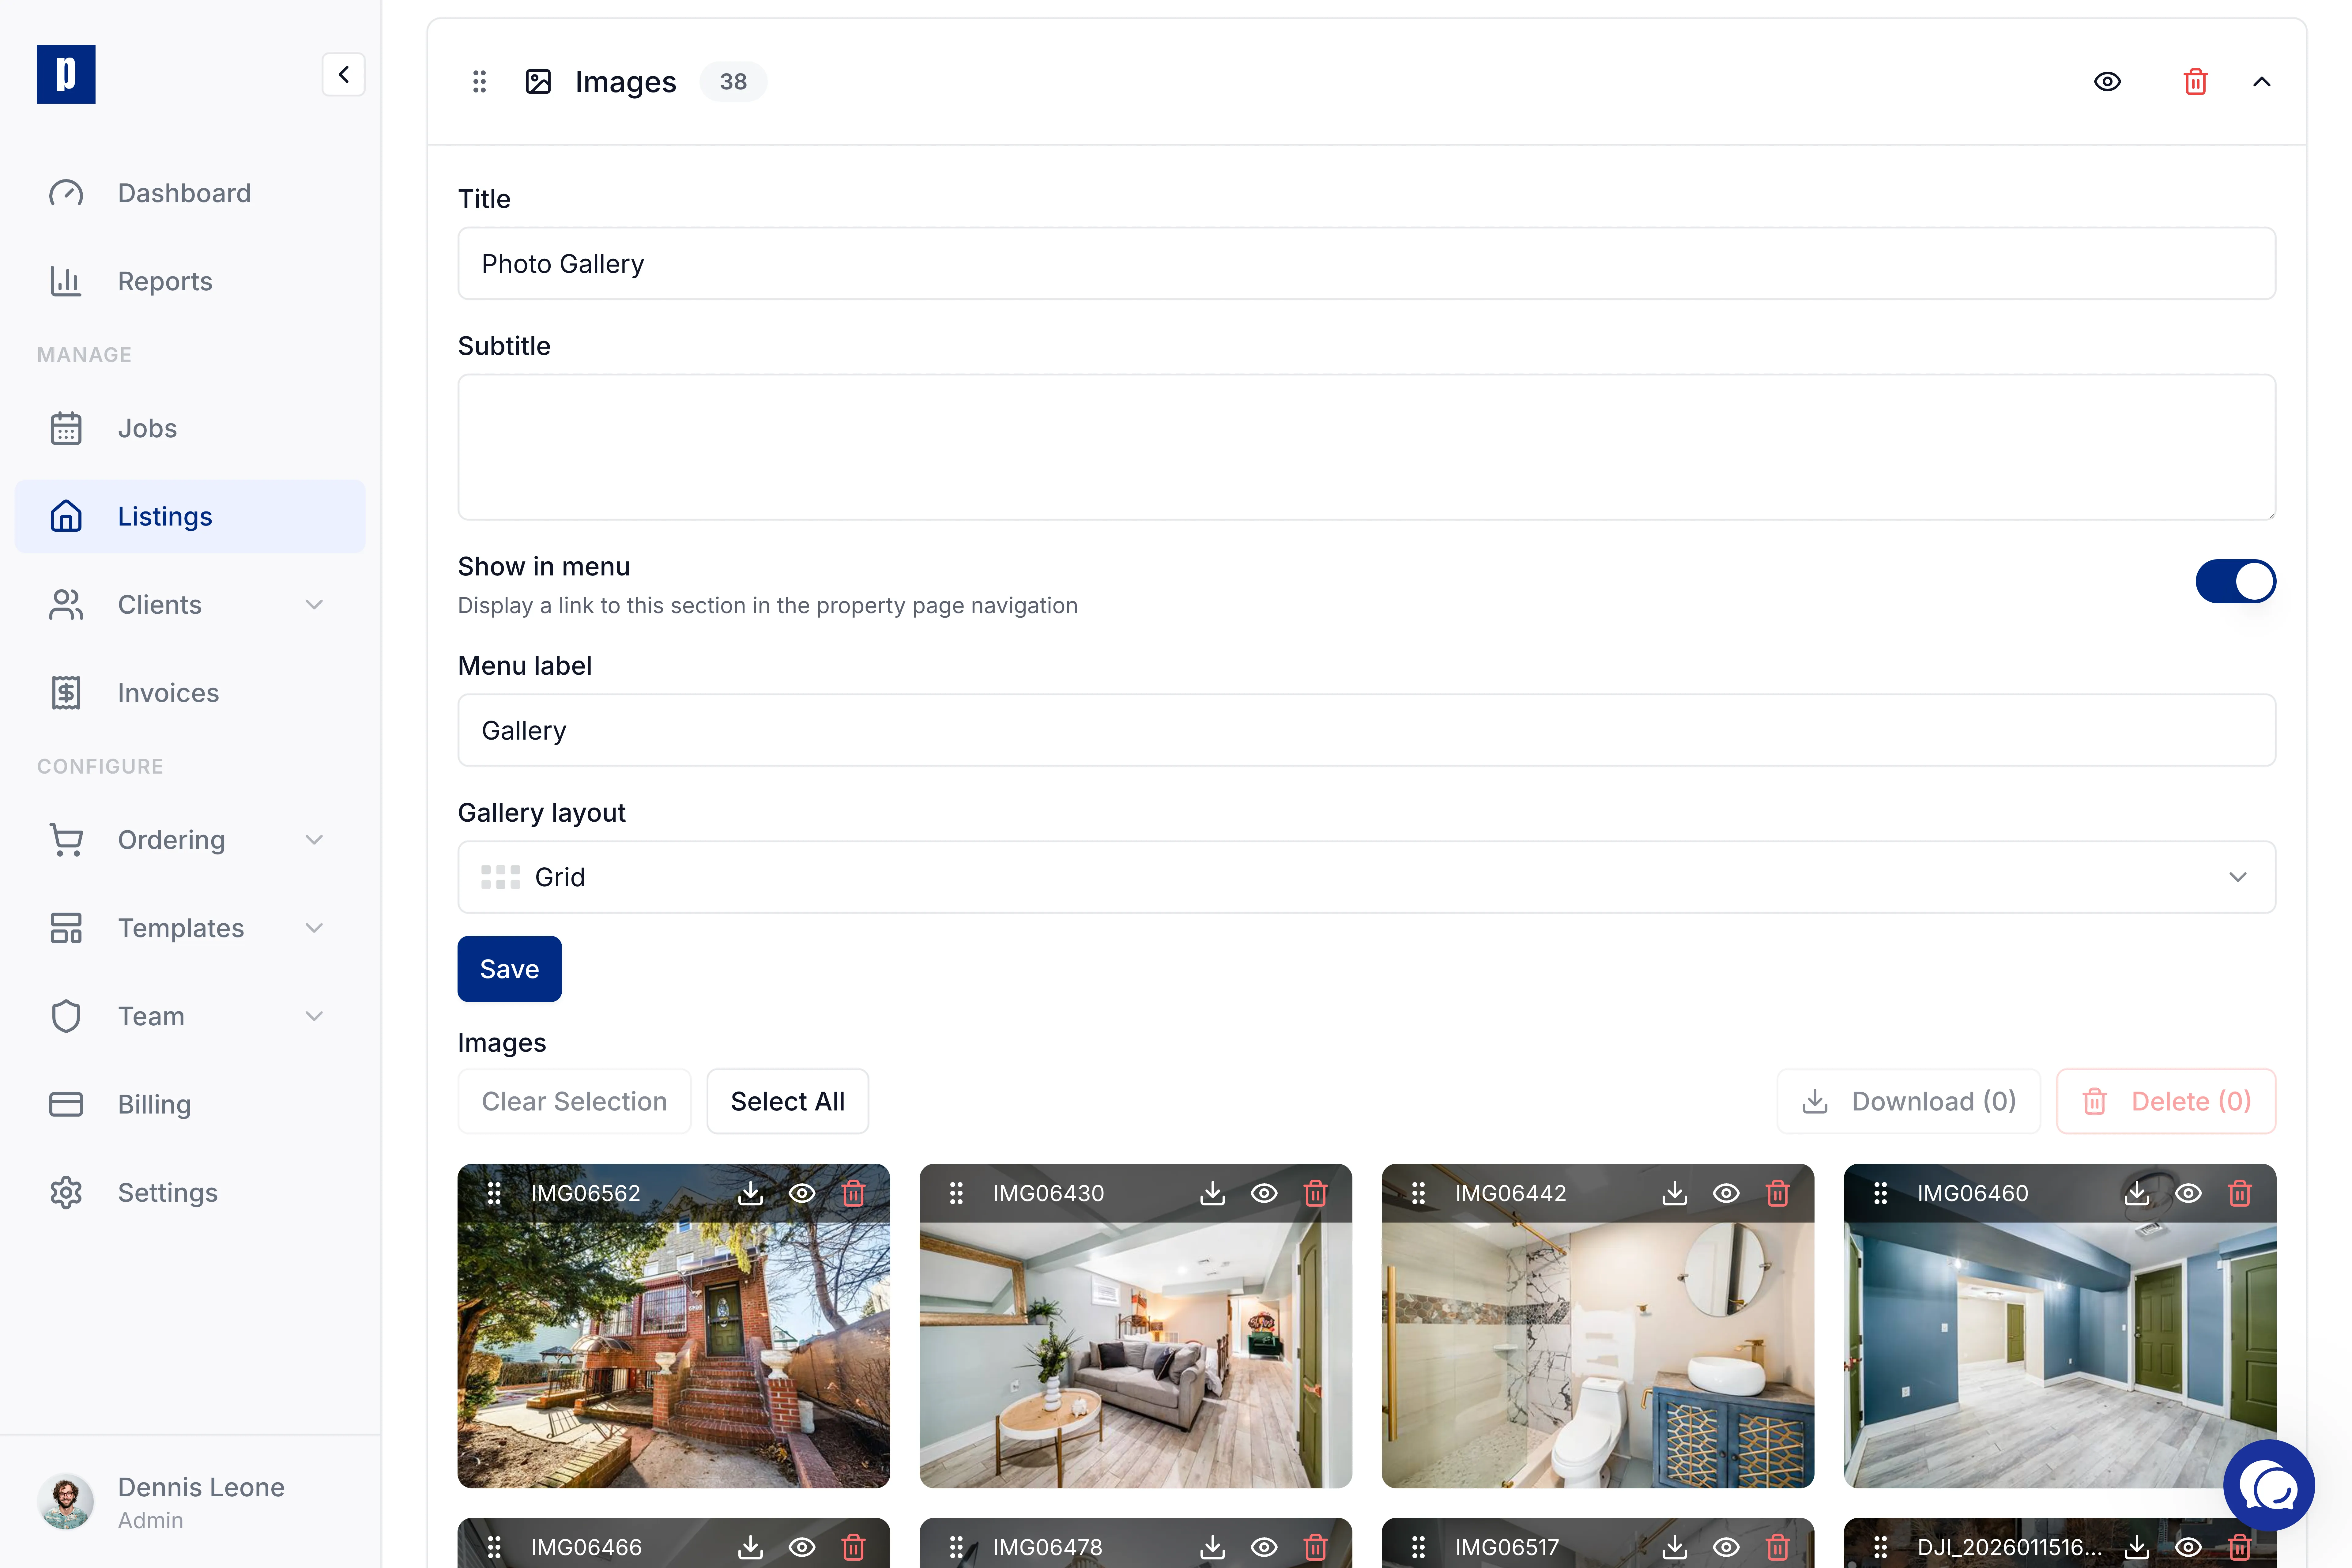
Task: Download image IMG06466
Action: point(750,1547)
